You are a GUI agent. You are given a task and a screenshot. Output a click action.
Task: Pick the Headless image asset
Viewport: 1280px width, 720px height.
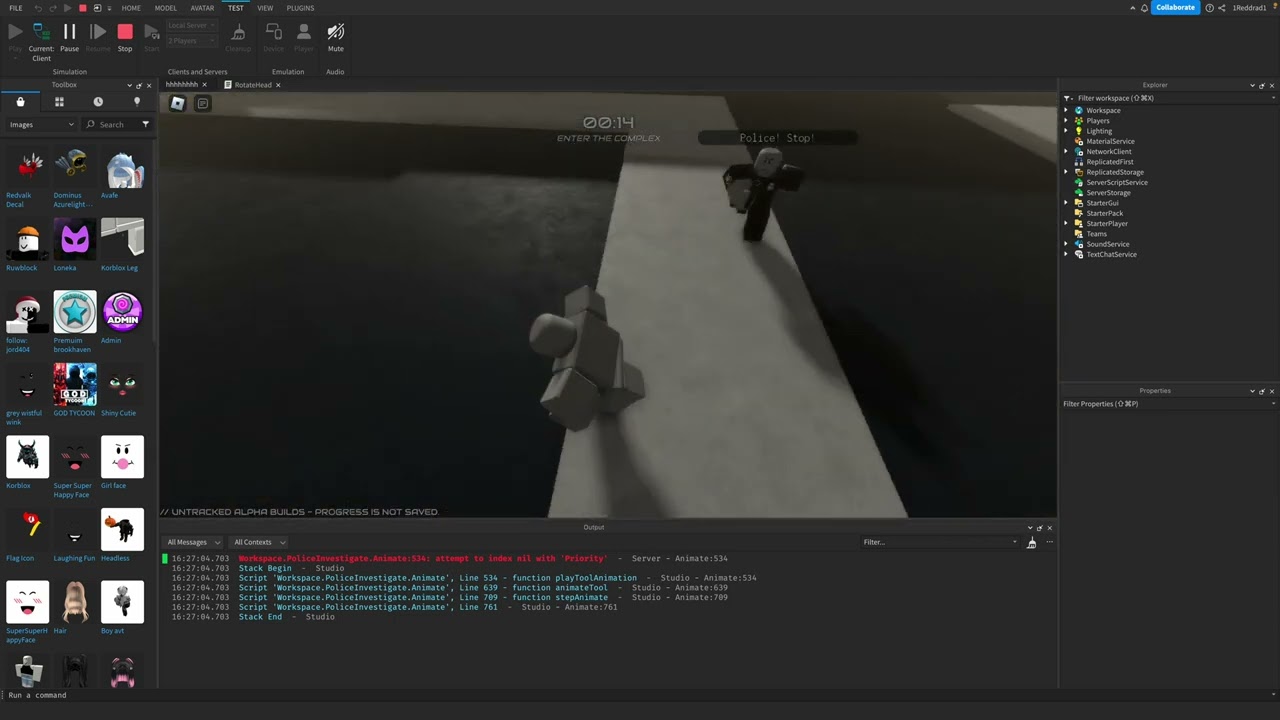coord(122,530)
